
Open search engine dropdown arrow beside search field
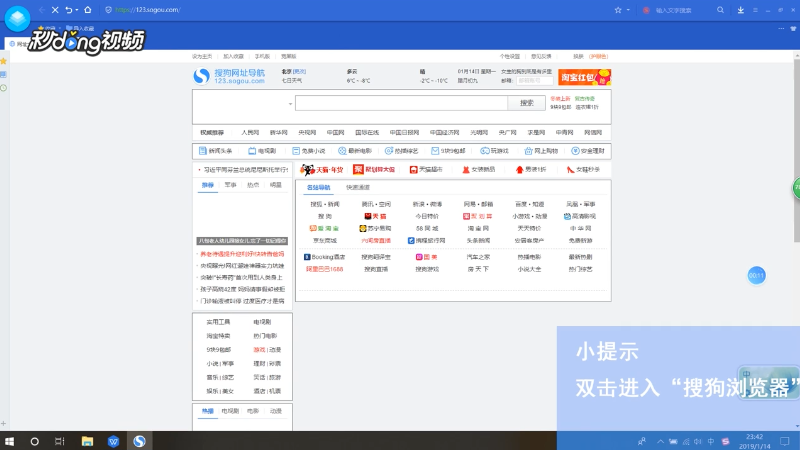click(x=290, y=104)
